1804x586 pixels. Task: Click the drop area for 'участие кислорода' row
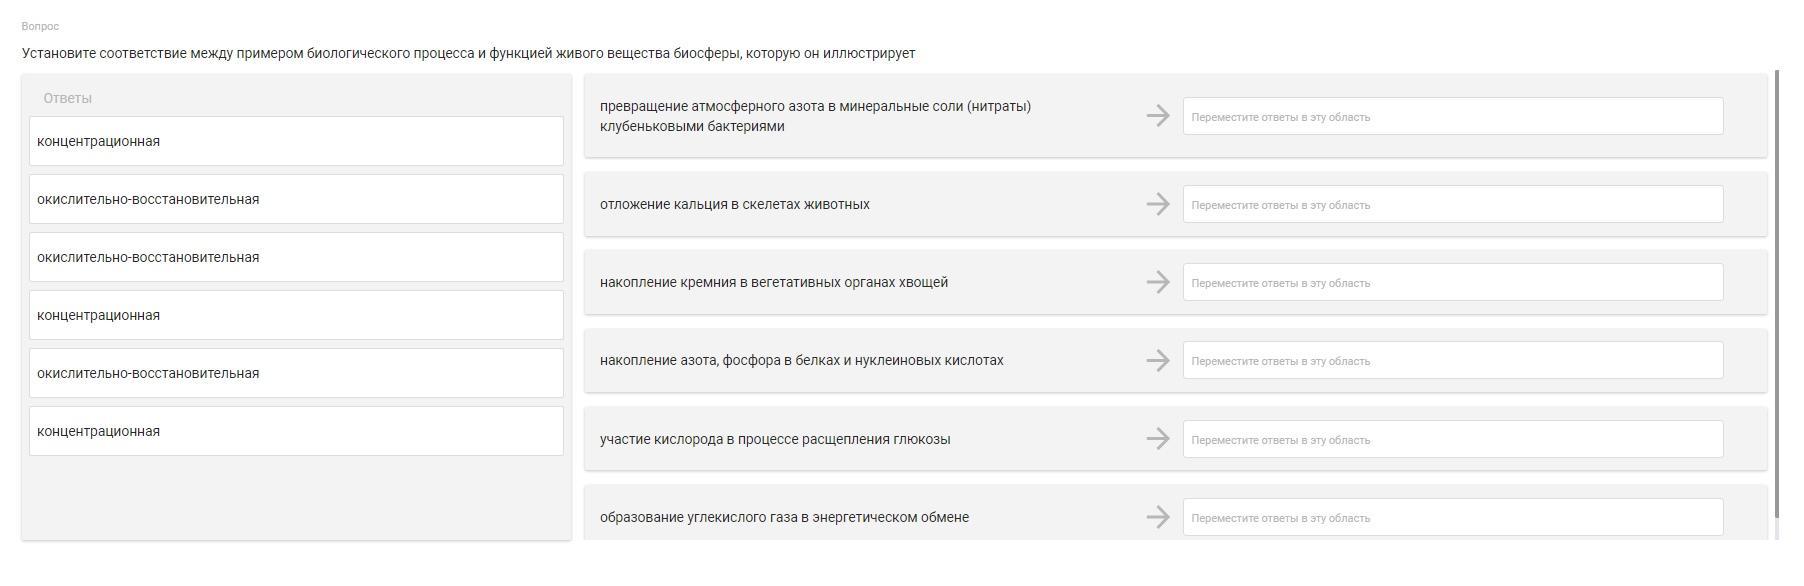[1452, 439]
